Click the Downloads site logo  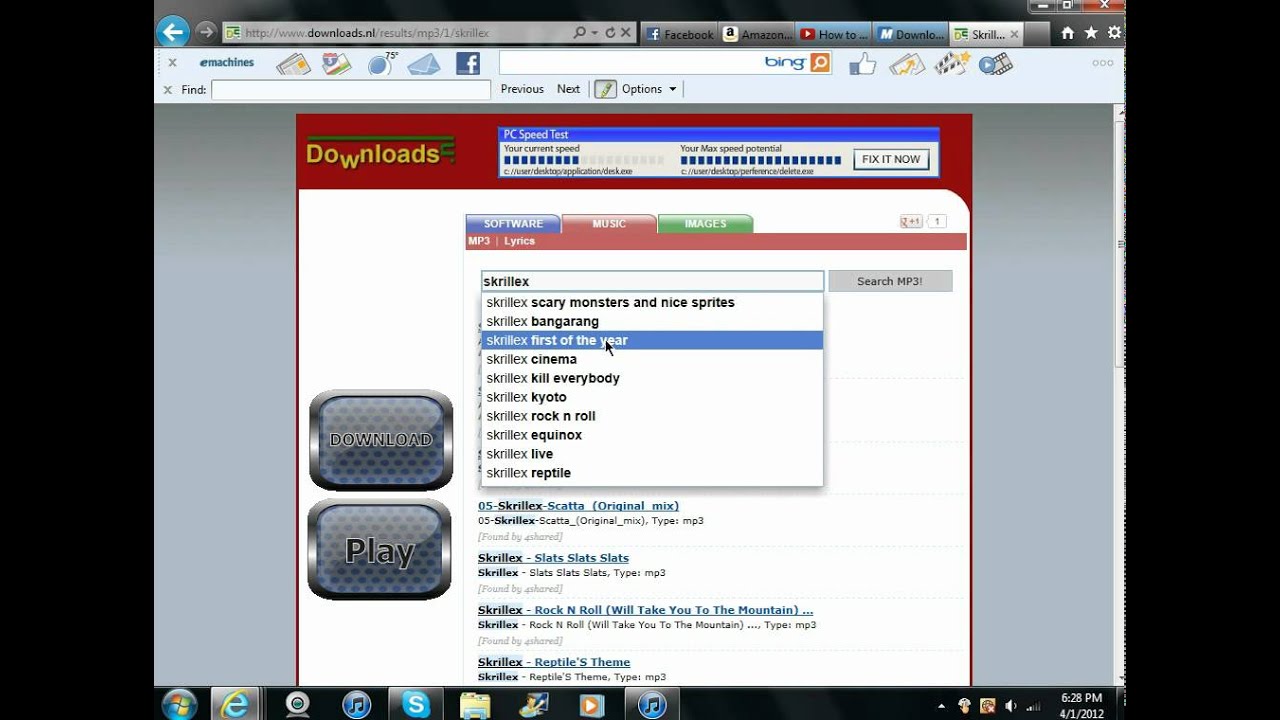pyautogui.click(x=380, y=153)
